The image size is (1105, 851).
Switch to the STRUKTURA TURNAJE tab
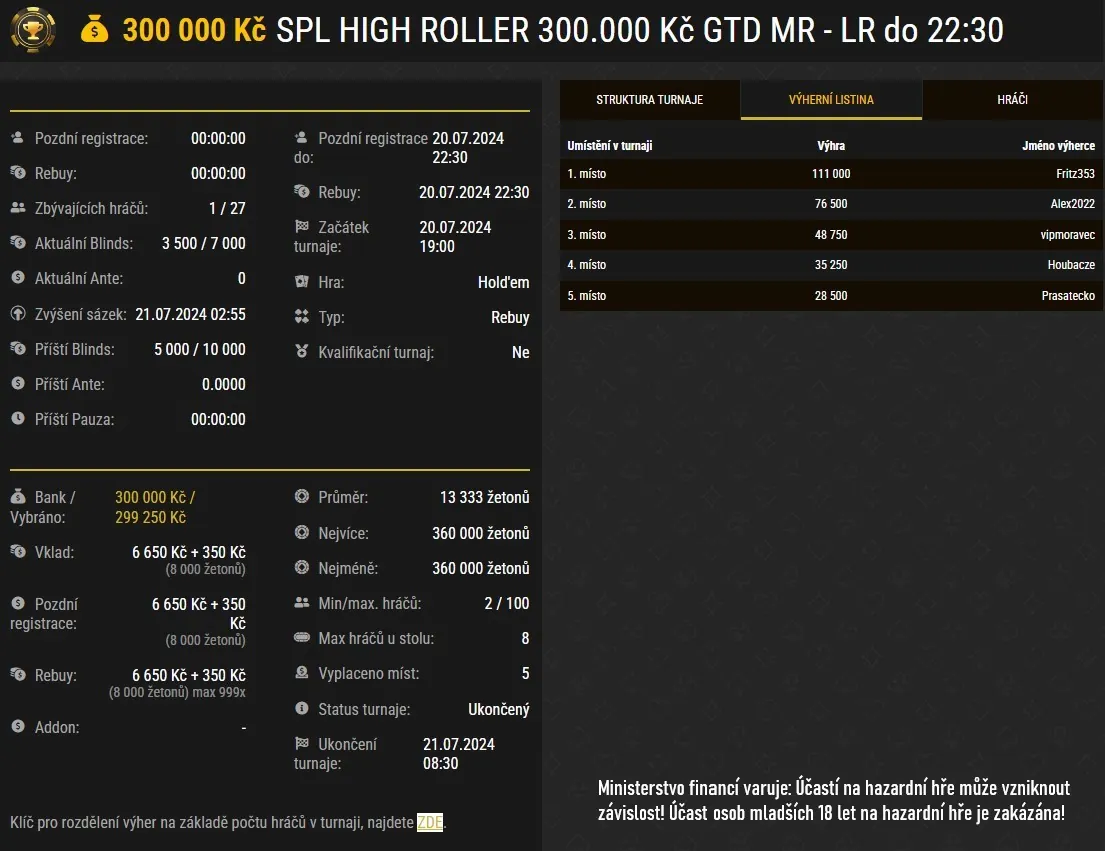(x=650, y=99)
